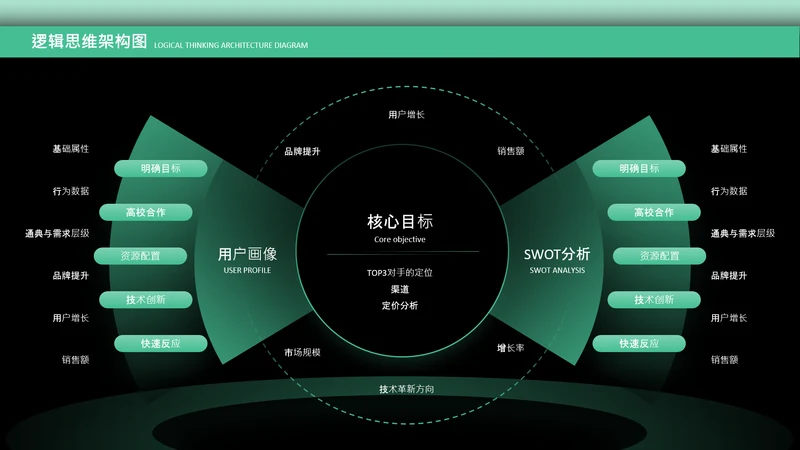The image size is (800, 450).
Task: Click the USER PROFILE caption
Action: (x=247, y=270)
